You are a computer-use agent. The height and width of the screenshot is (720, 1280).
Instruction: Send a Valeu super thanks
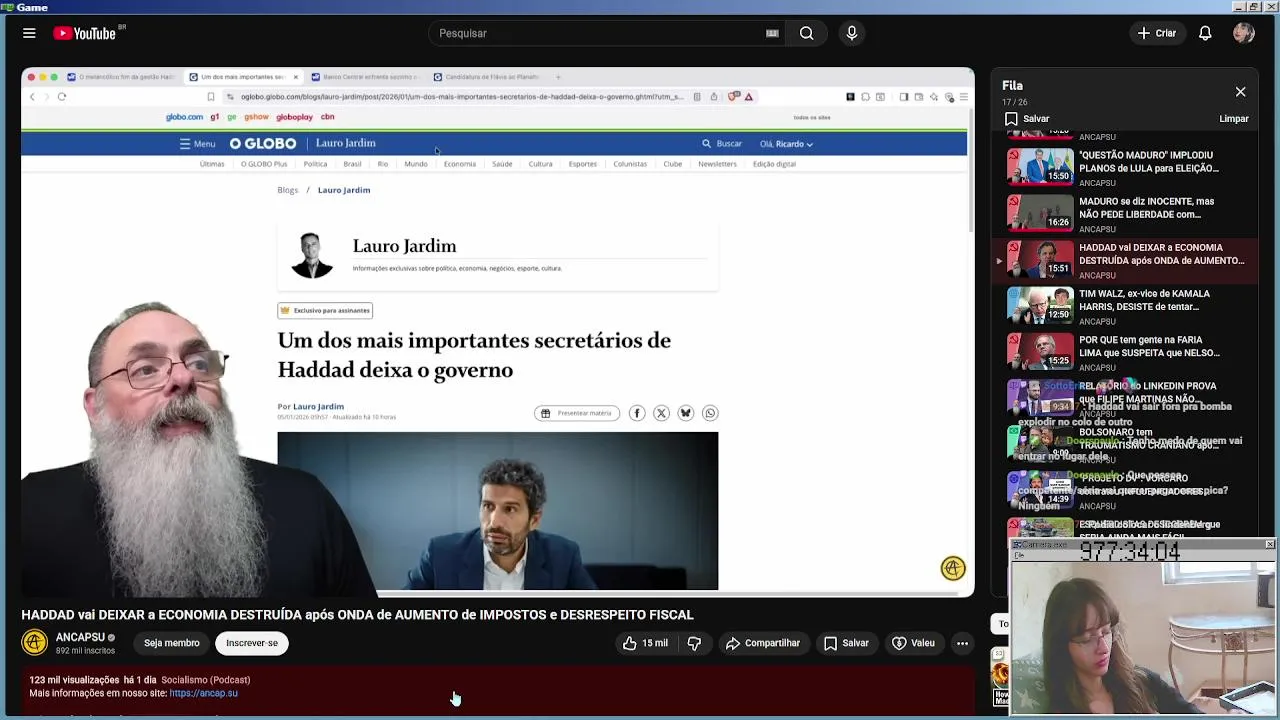click(913, 643)
